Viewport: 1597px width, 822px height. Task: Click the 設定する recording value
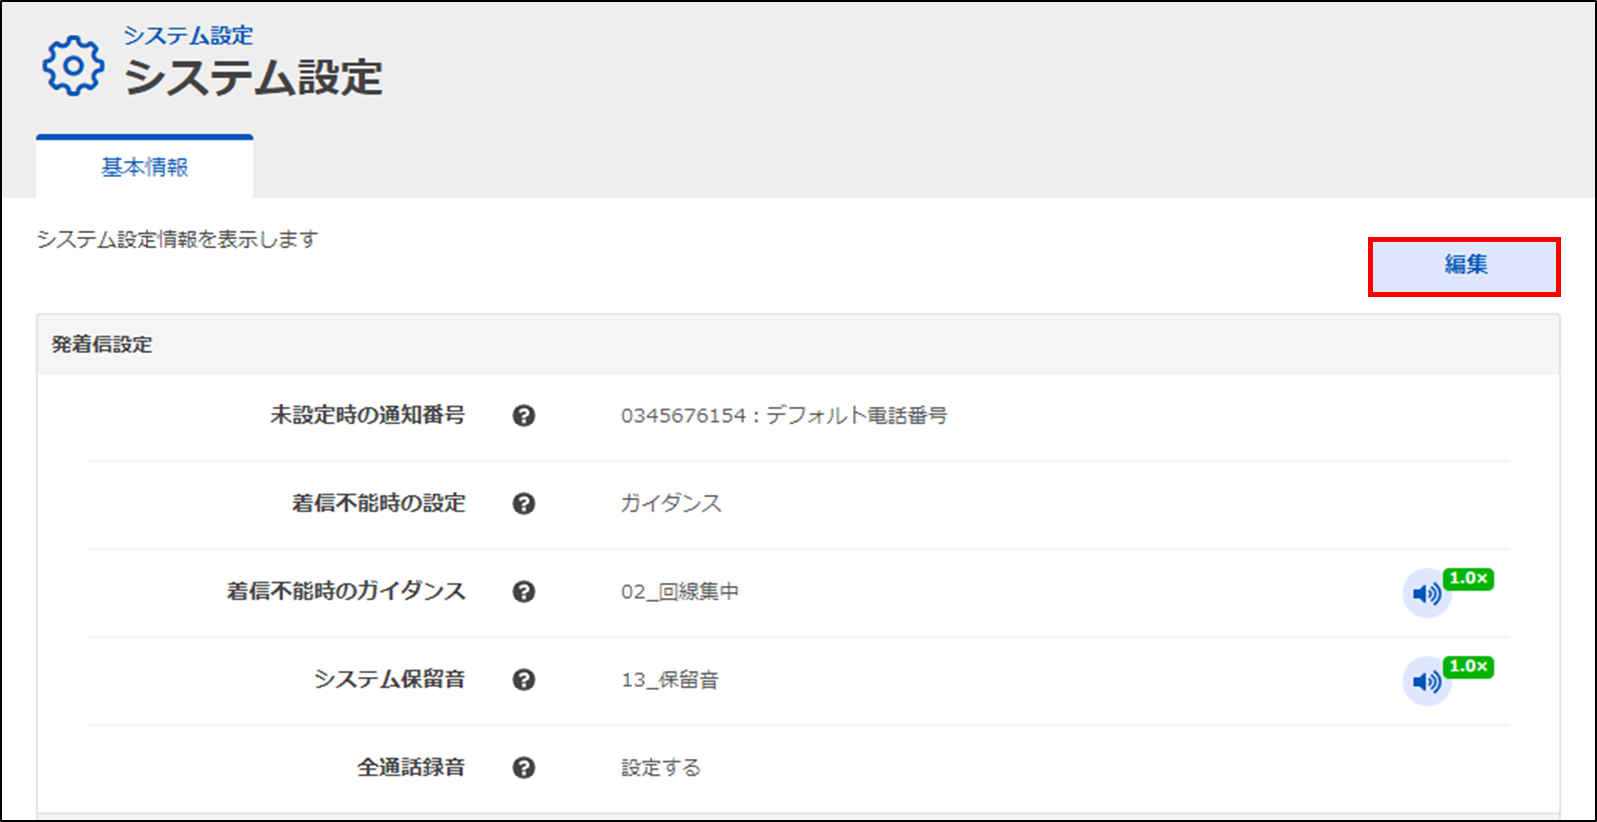click(x=661, y=768)
